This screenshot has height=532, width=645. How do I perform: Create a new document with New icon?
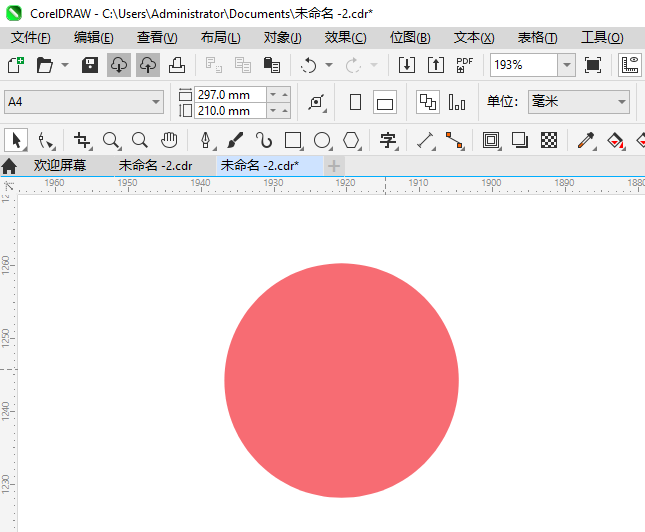coord(16,65)
